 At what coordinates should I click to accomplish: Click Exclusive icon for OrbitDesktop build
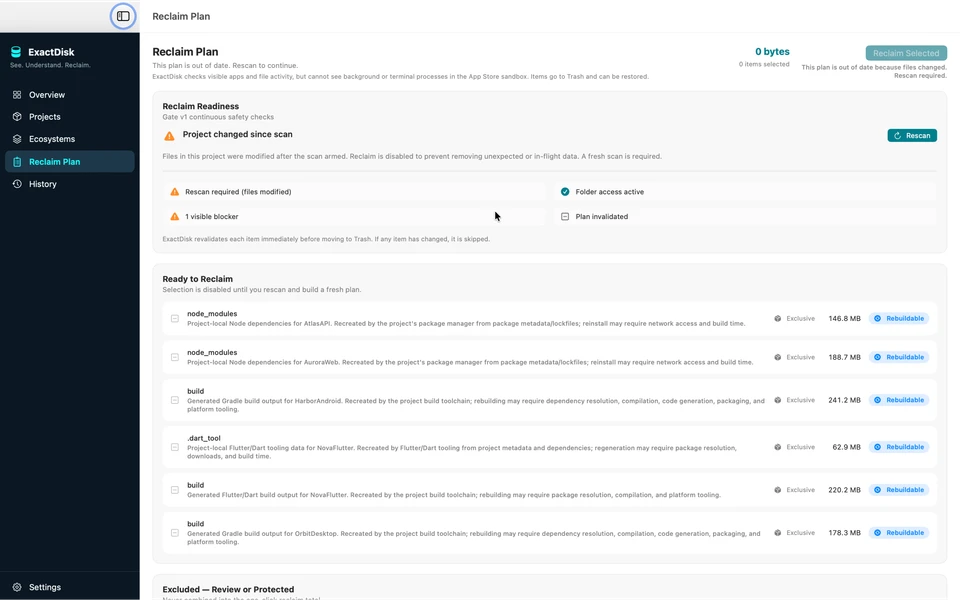(778, 533)
